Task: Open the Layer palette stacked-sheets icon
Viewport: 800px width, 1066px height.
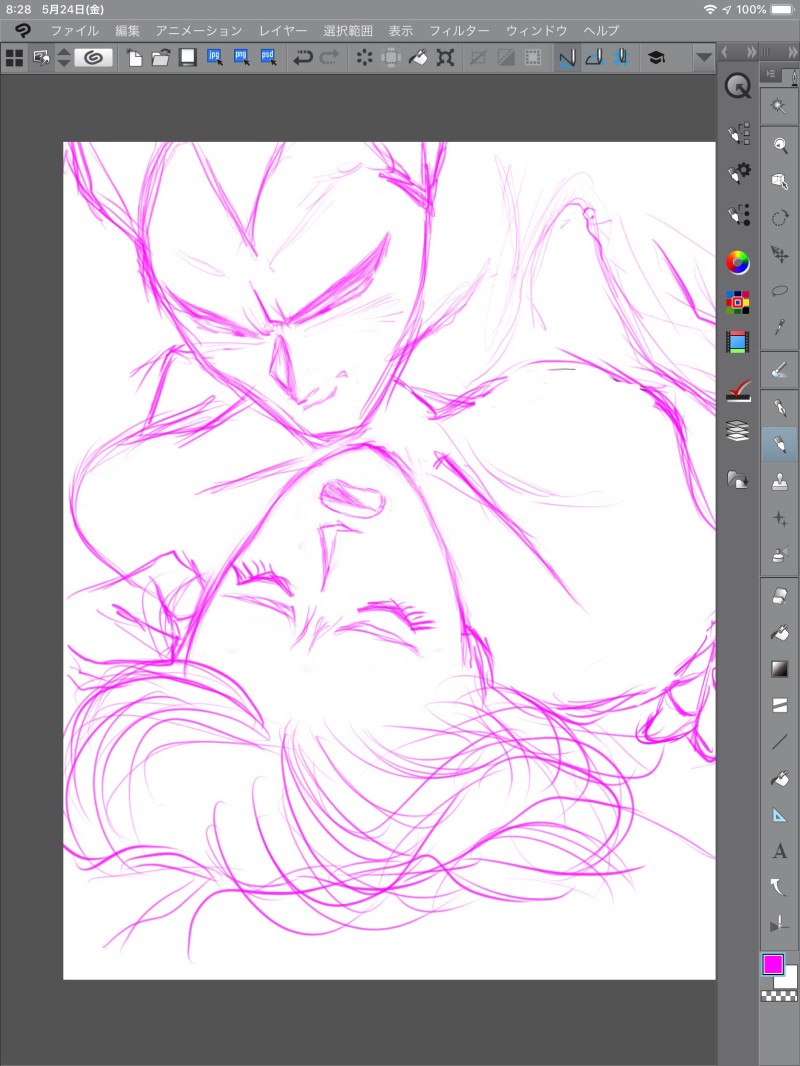Action: 738,431
